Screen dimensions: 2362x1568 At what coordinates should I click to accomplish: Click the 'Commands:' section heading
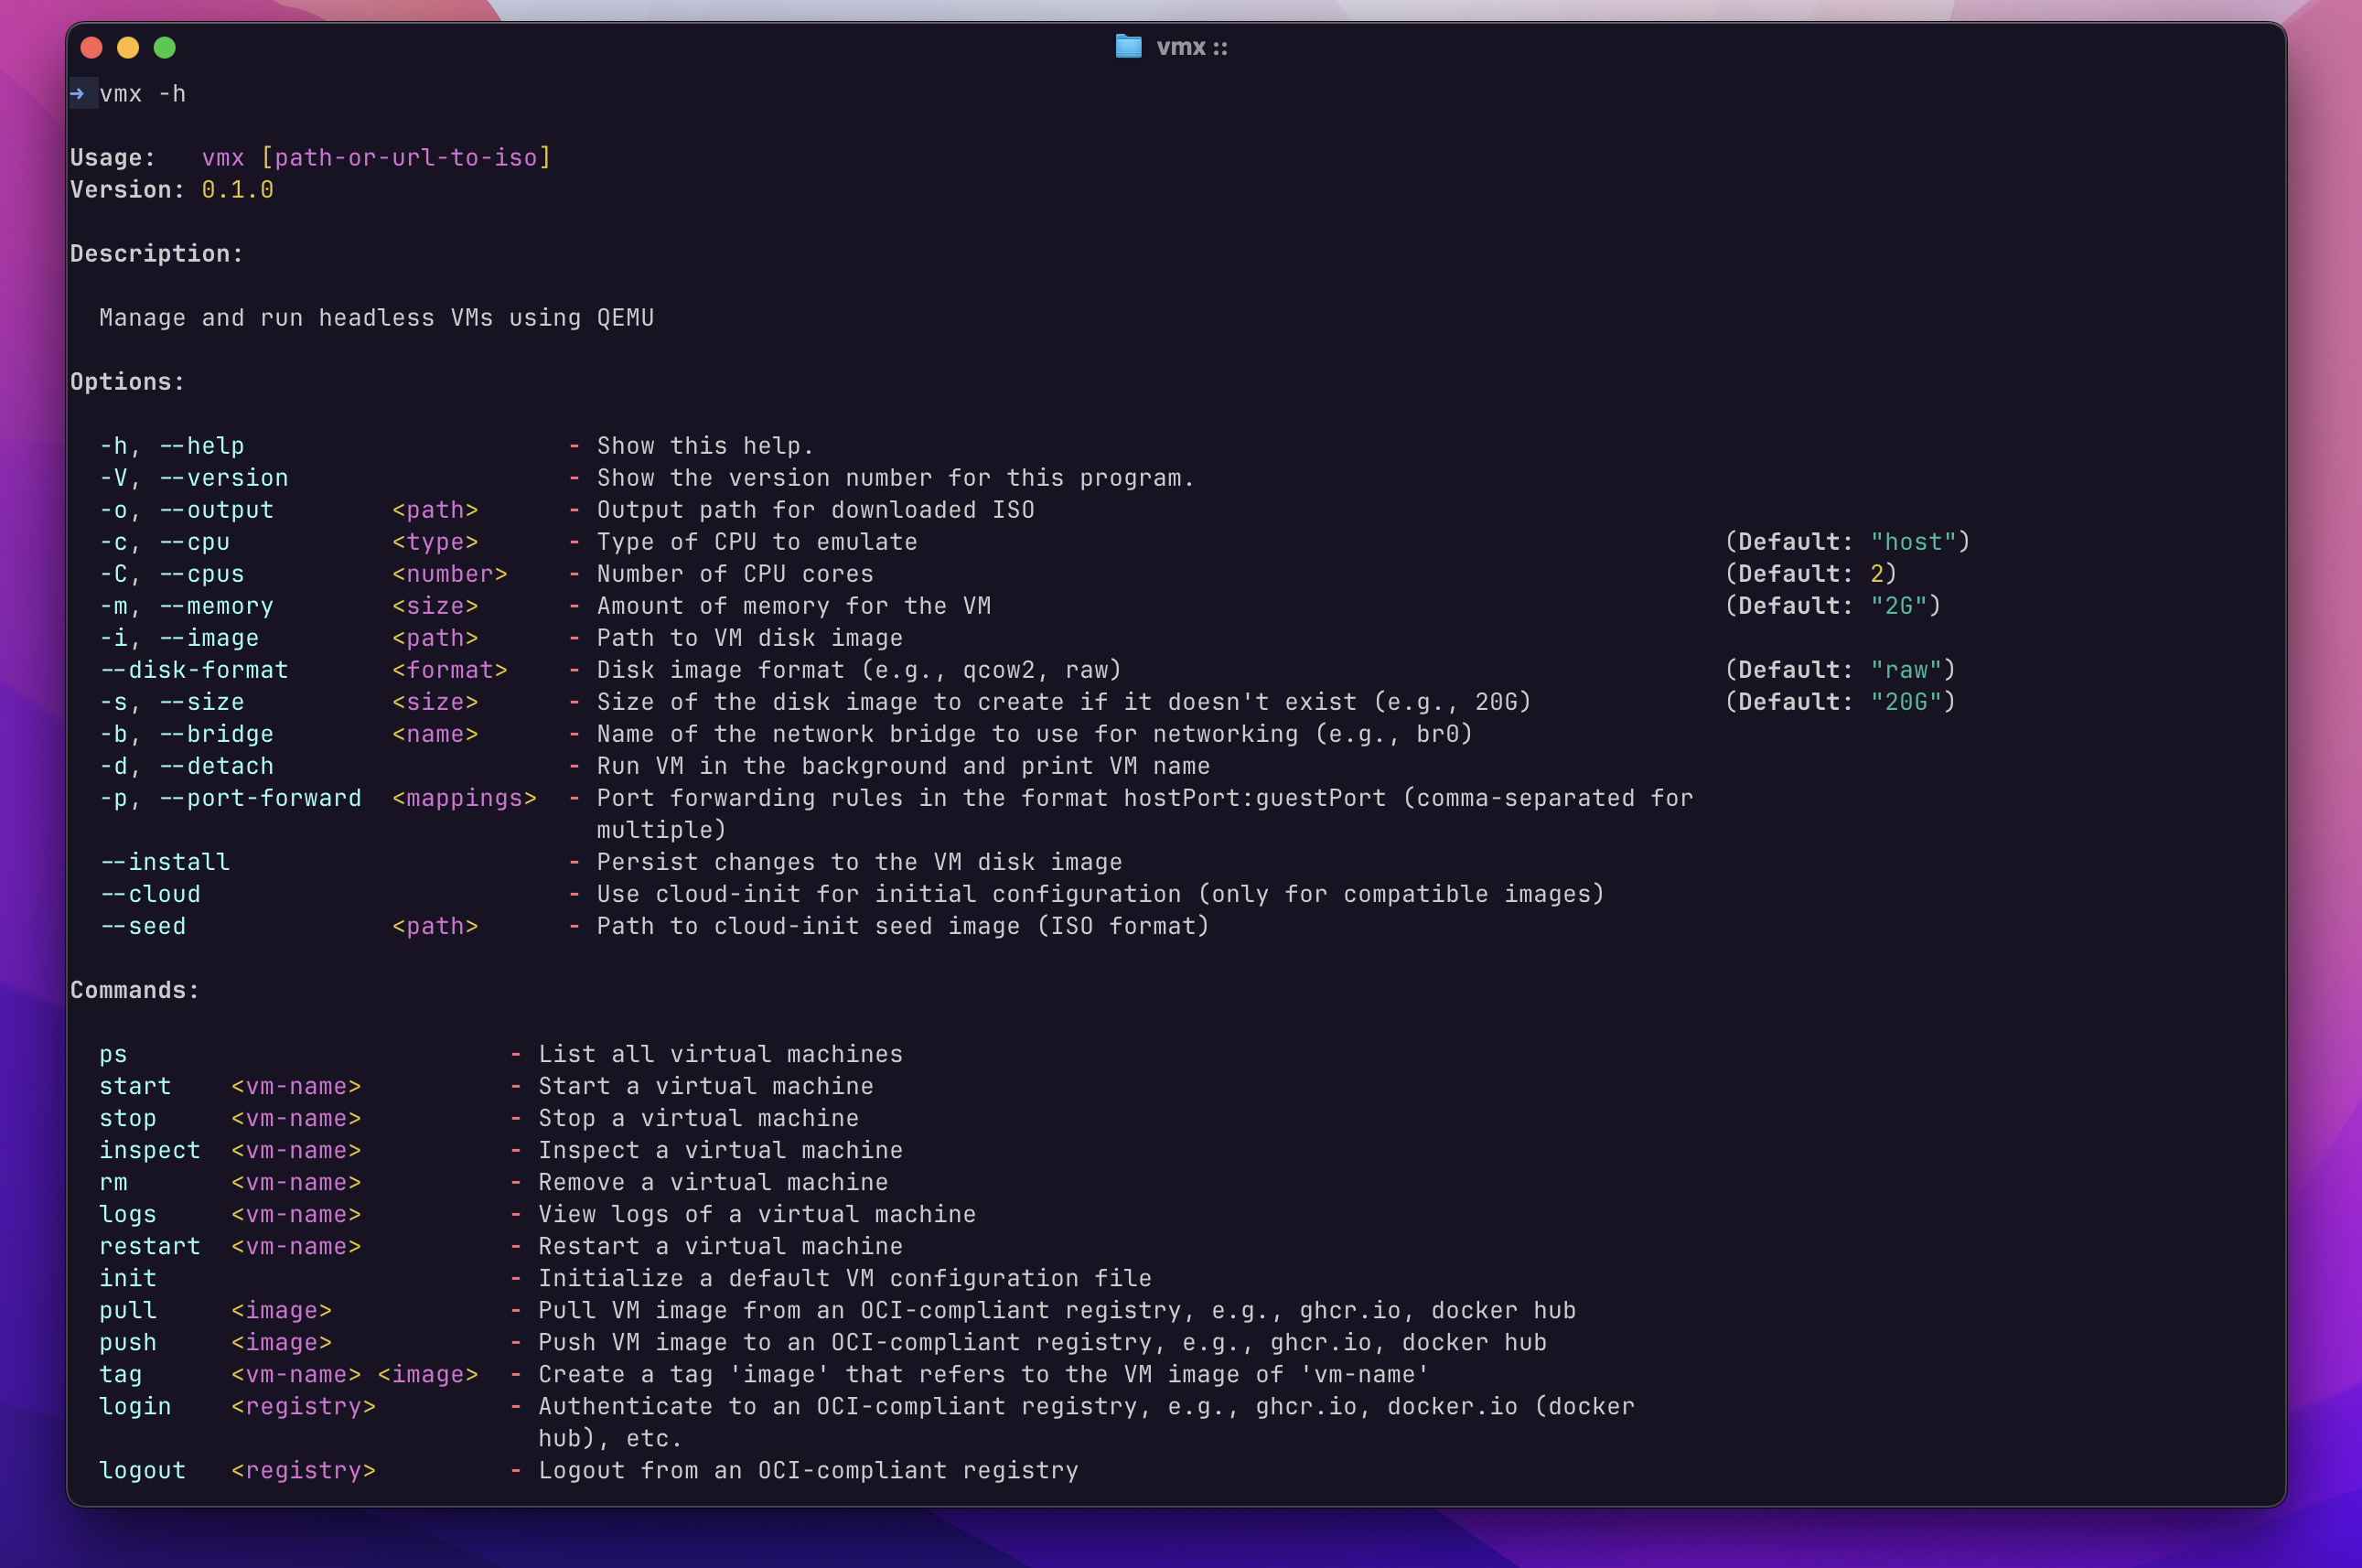[135, 990]
